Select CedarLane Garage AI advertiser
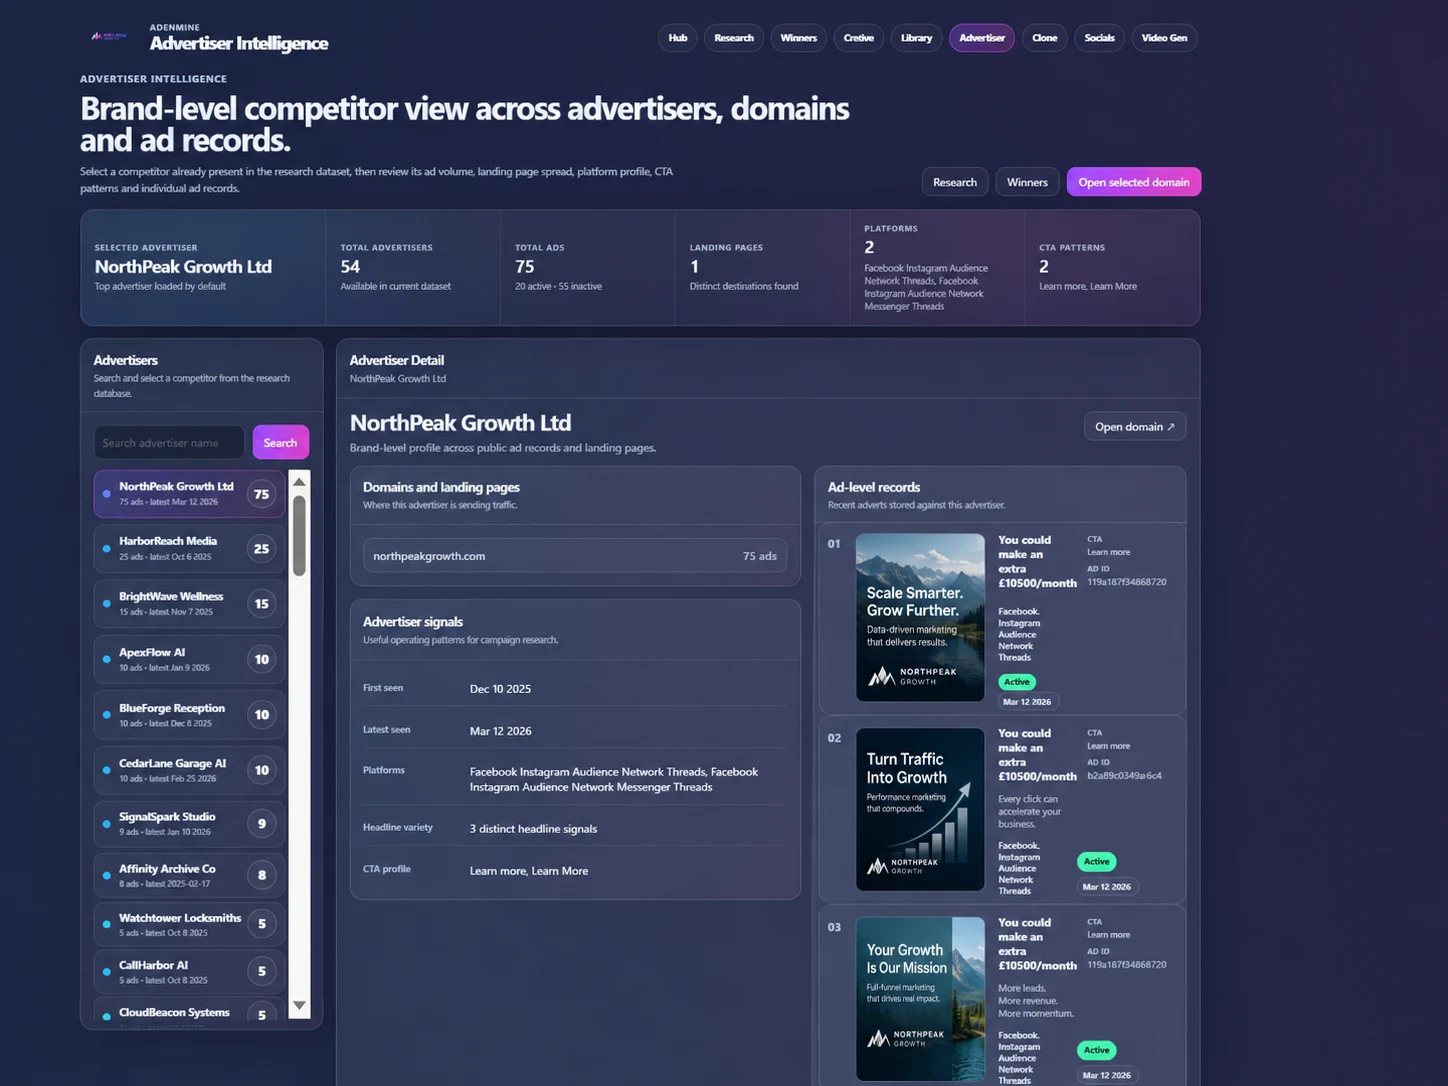The image size is (1448, 1086). 190,770
